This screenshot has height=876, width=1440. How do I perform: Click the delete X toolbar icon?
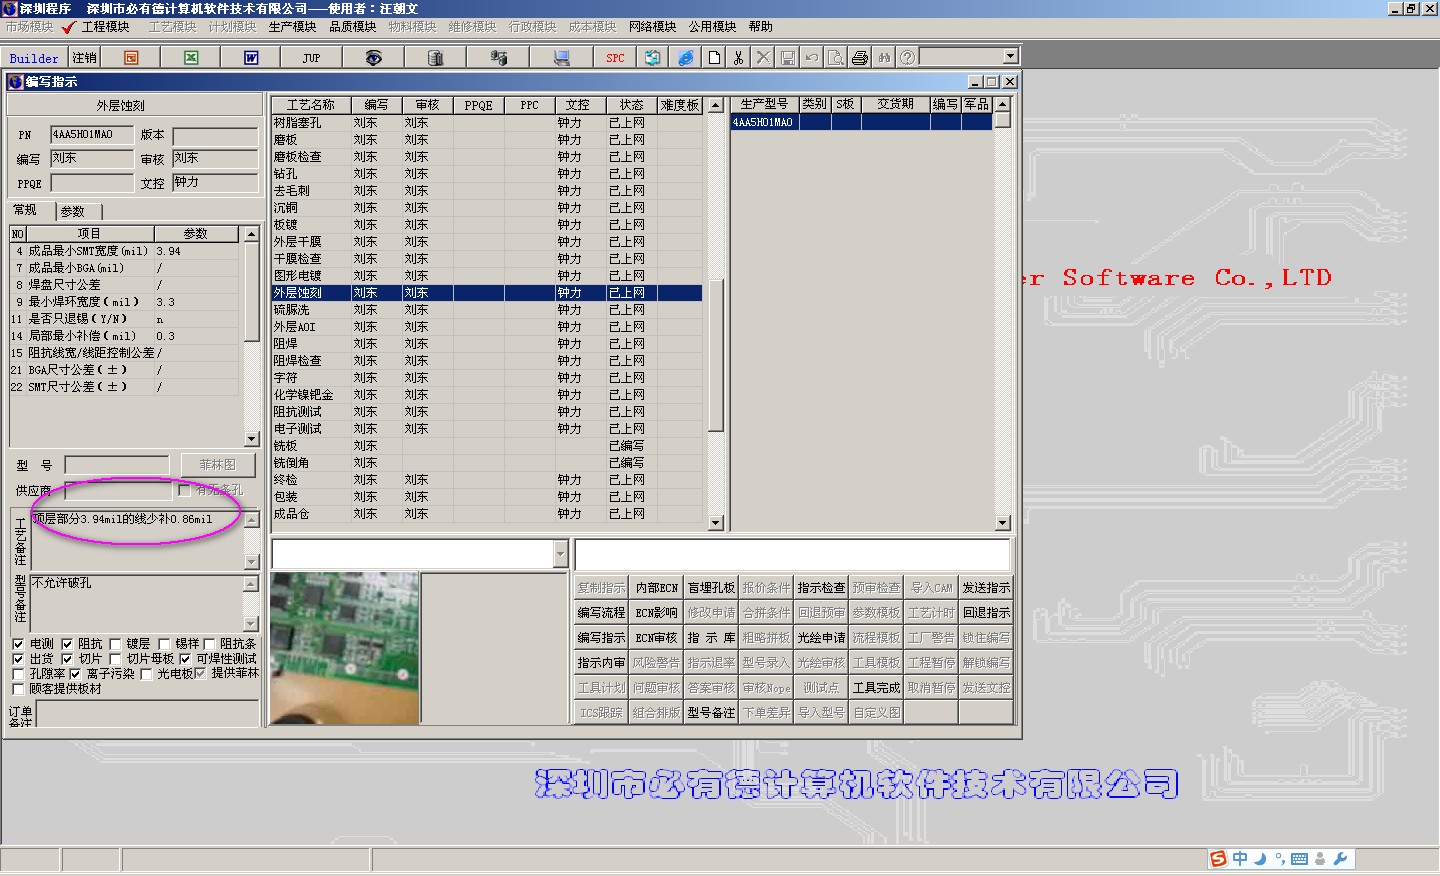763,58
